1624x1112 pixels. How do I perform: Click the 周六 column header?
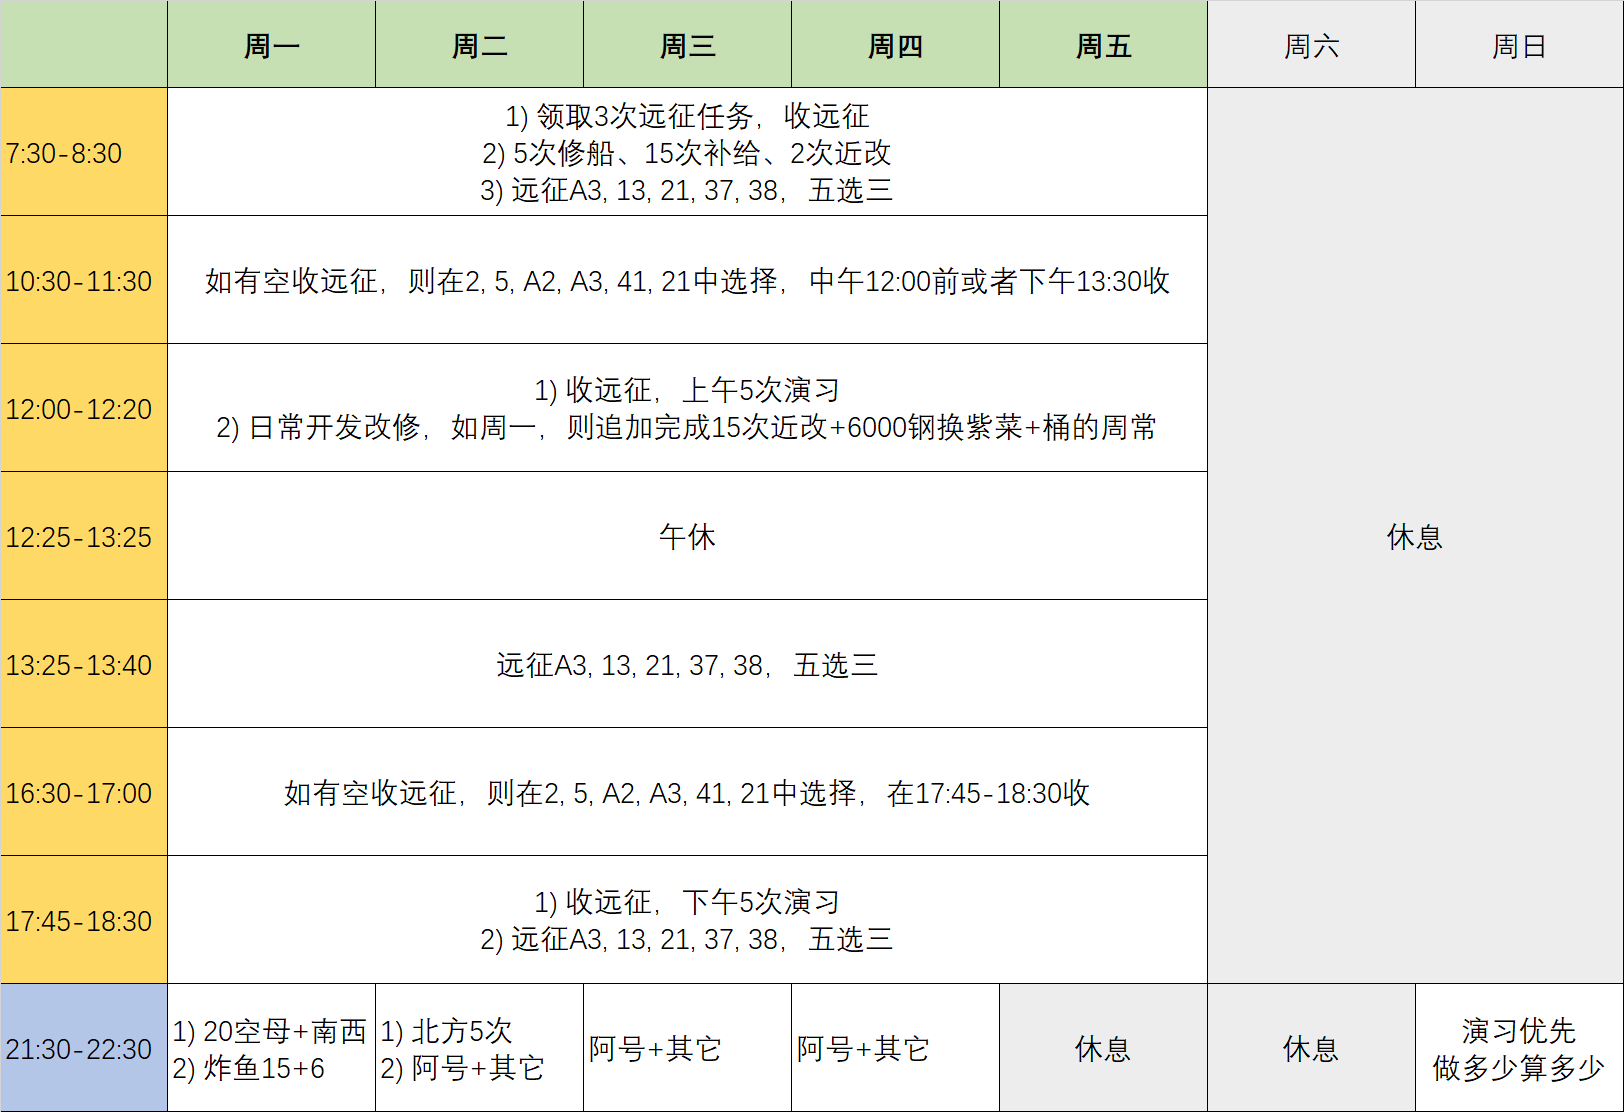[1311, 44]
